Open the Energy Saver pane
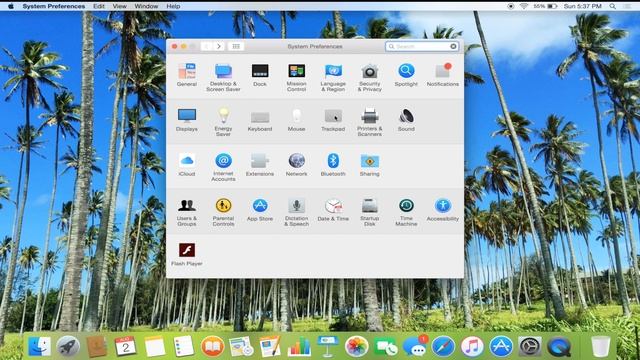640x360 pixels. (223, 122)
